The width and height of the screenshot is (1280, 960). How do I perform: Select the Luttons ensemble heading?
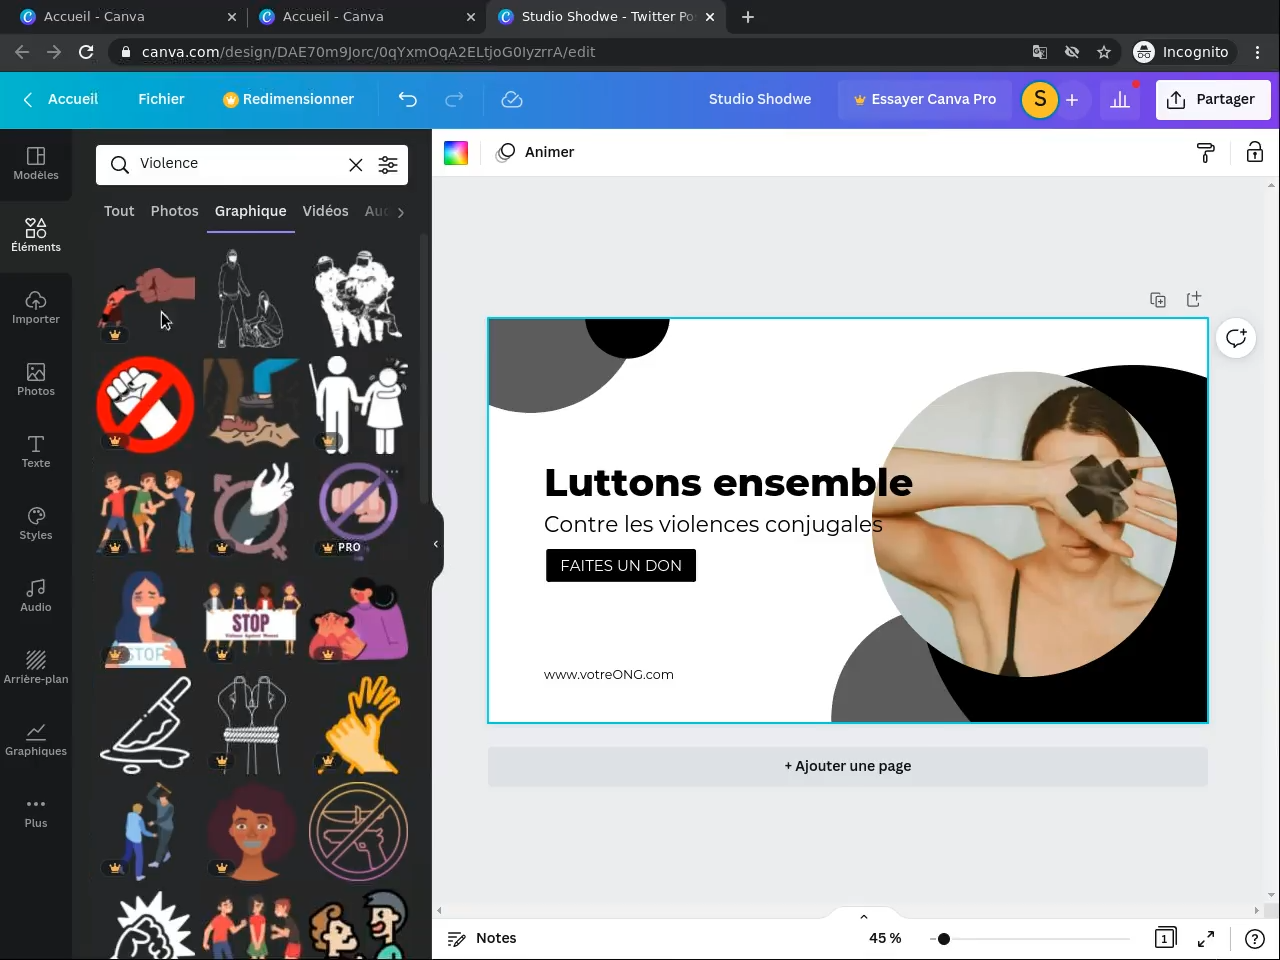tap(728, 483)
